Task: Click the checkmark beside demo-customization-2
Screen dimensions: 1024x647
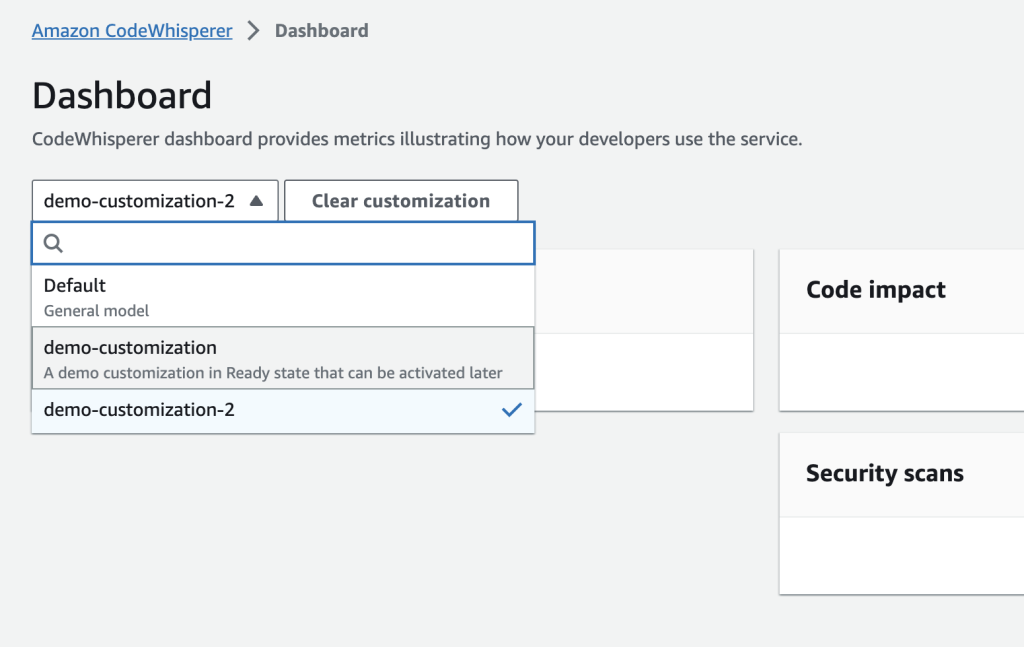Action: pos(511,409)
